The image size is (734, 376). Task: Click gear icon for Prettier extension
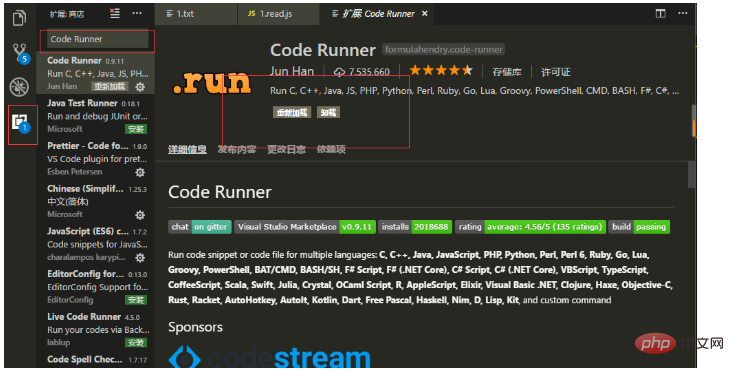pyautogui.click(x=140, y=172)
